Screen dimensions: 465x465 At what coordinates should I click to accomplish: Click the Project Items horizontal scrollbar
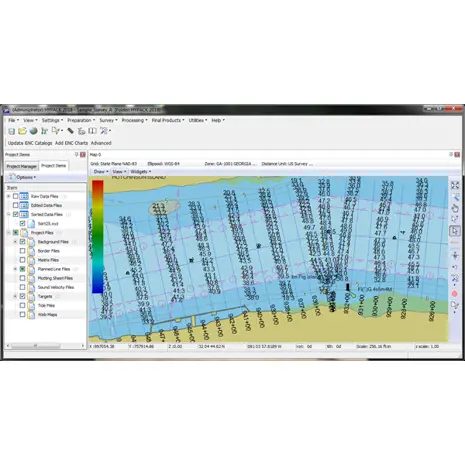coord(45,346)
